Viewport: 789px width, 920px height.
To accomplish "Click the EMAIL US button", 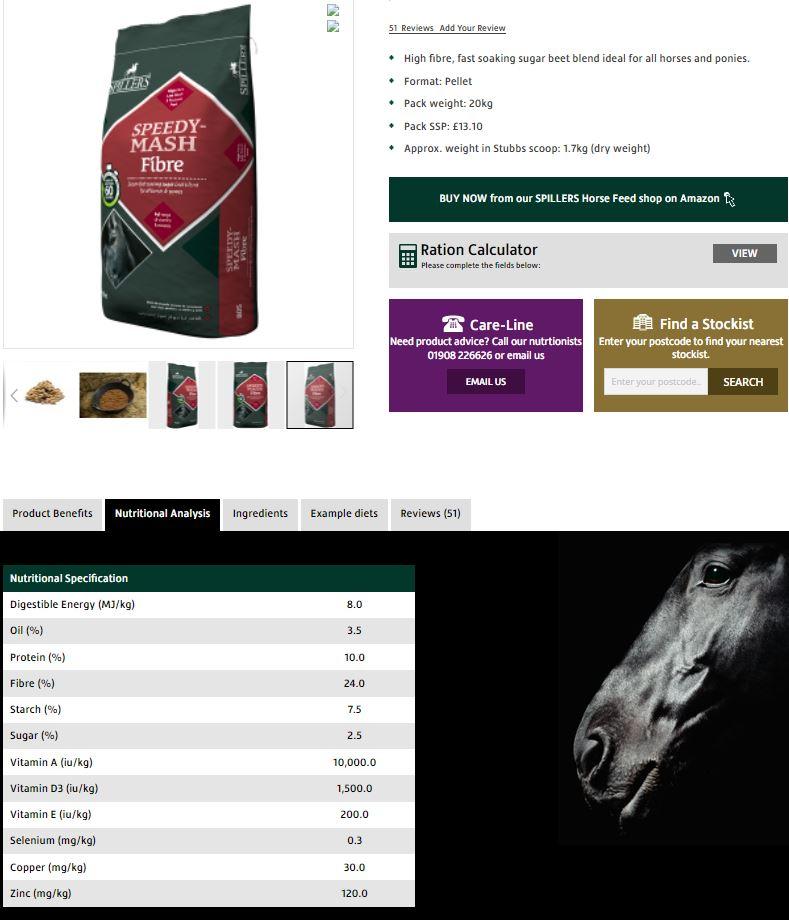I will tap(486, 382).
